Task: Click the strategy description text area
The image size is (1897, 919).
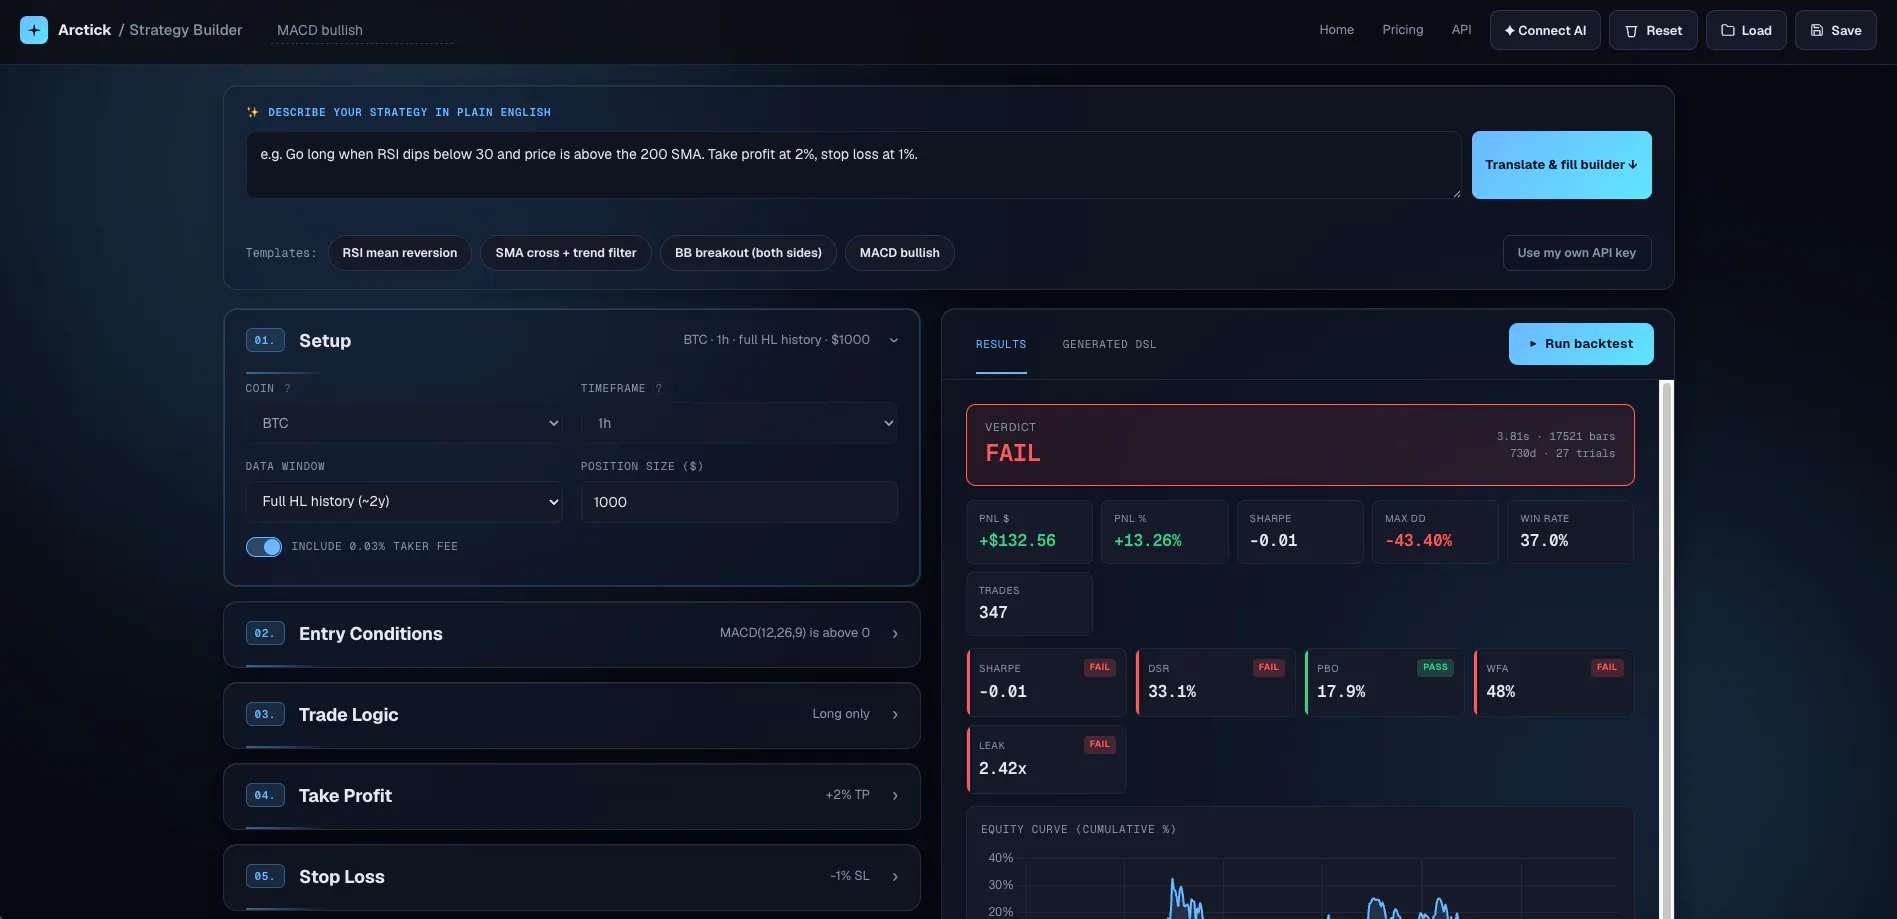Action: tap(854, 165)
